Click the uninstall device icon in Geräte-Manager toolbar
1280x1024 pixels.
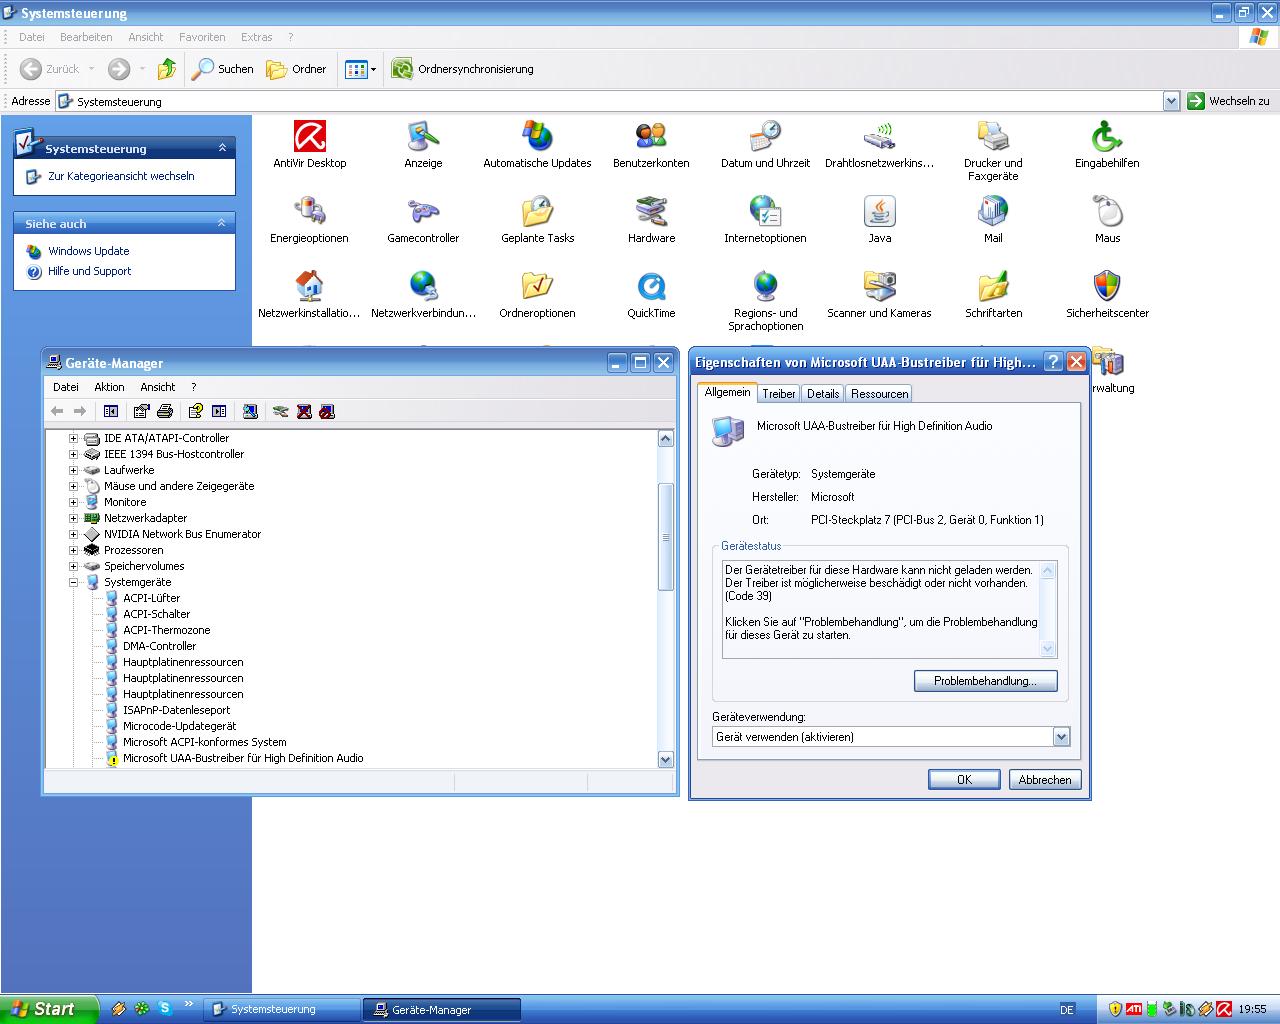pyautogui.click(x=304, y=411)
